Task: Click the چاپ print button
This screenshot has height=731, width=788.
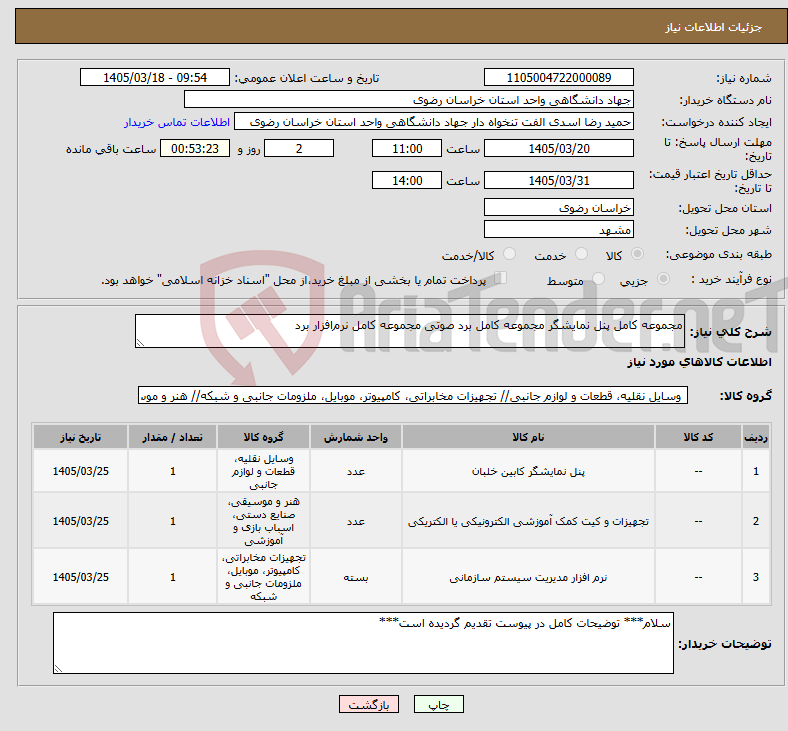Action: [438, 704]
